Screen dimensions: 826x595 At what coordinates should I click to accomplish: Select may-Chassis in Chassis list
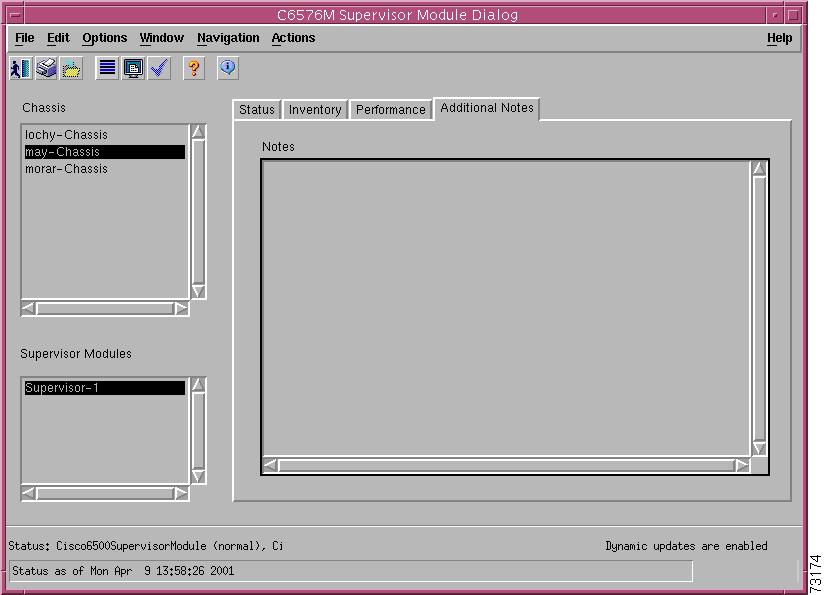tap(105, 152)
